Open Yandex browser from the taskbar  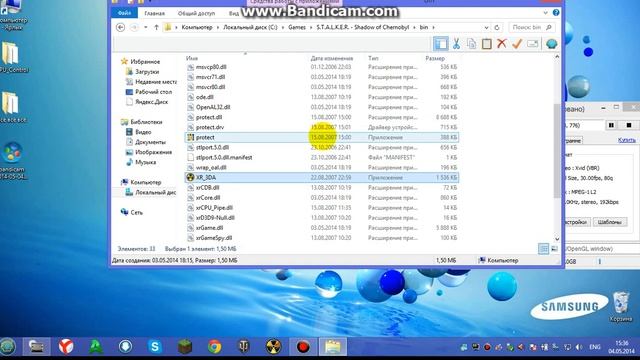(66, 347)
